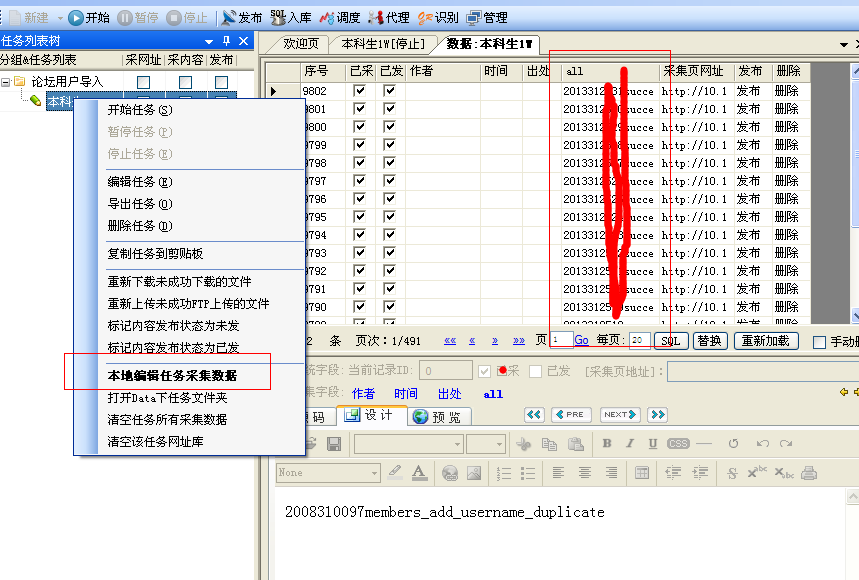Select 编辑任务 (E) from context menu
The width and height of the screenshot is (859, 580).
point(140,182)
